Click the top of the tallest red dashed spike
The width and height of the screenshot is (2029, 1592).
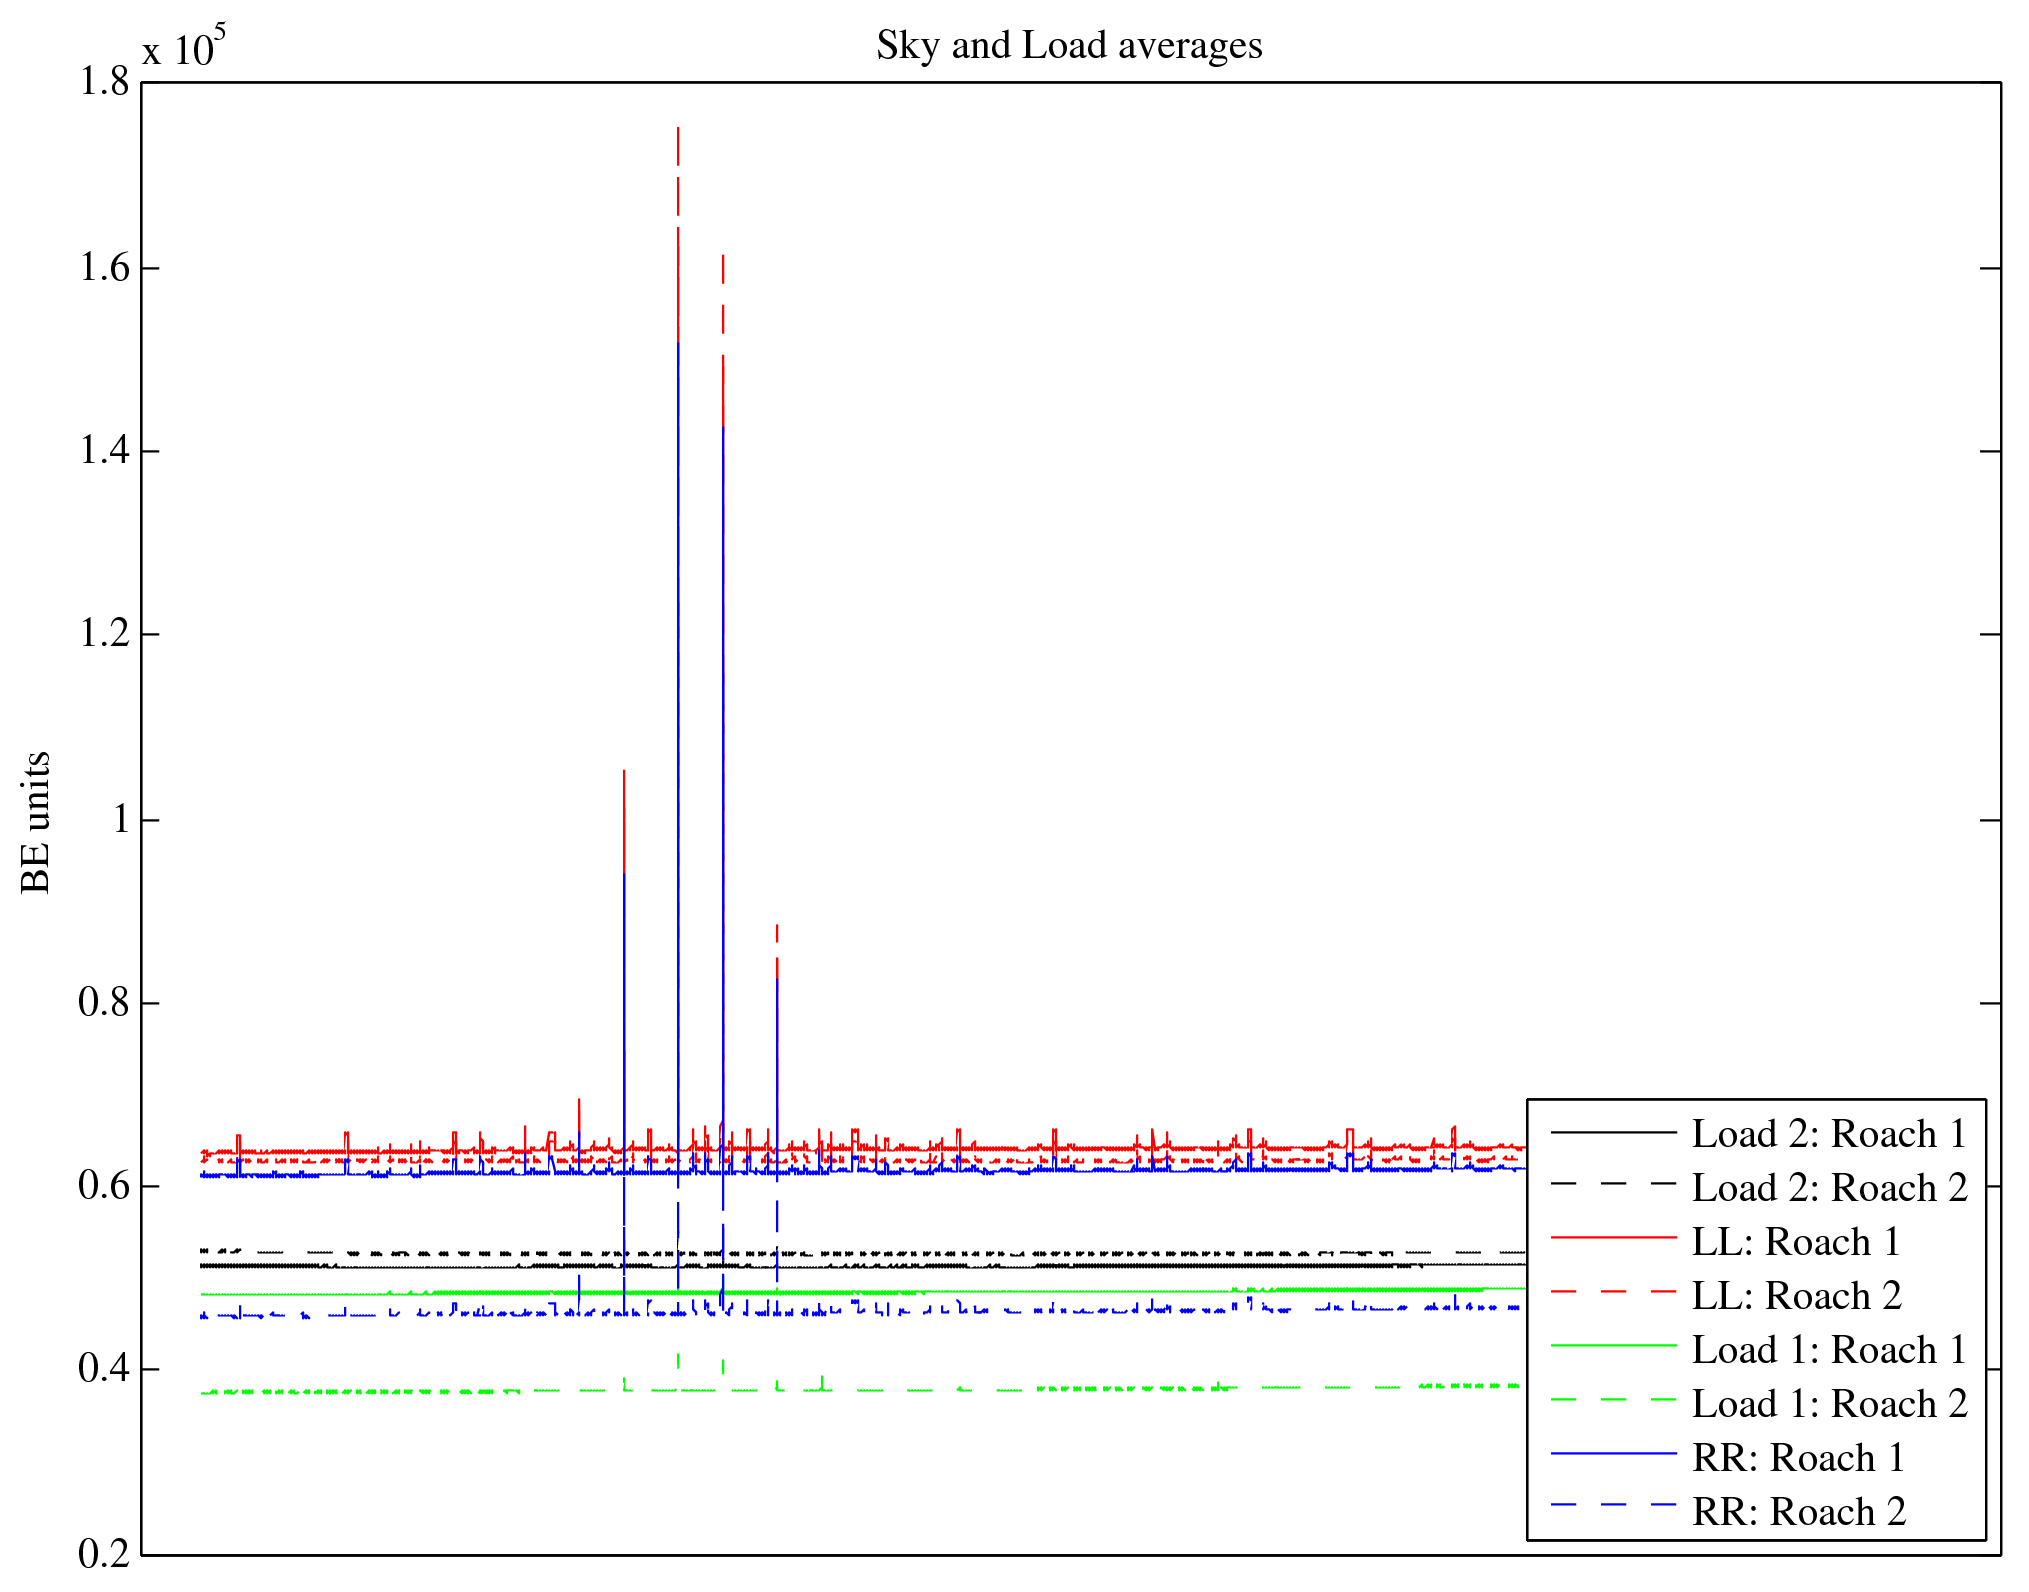point(678,130)
